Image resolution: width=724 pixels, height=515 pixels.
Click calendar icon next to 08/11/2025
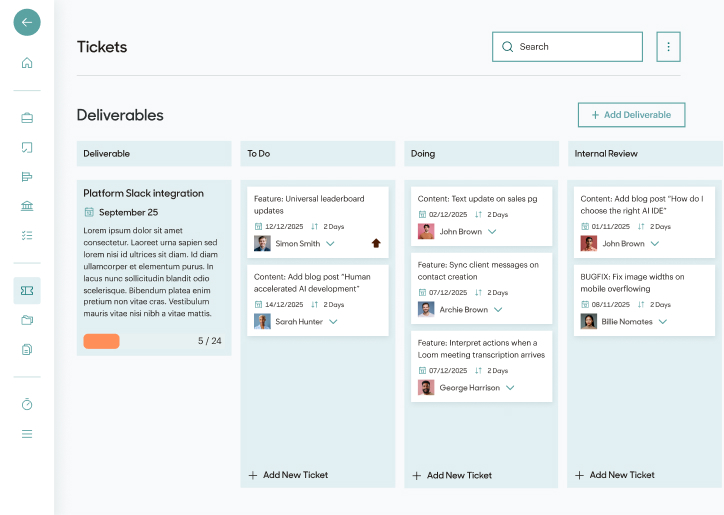(x=585, y=304)
